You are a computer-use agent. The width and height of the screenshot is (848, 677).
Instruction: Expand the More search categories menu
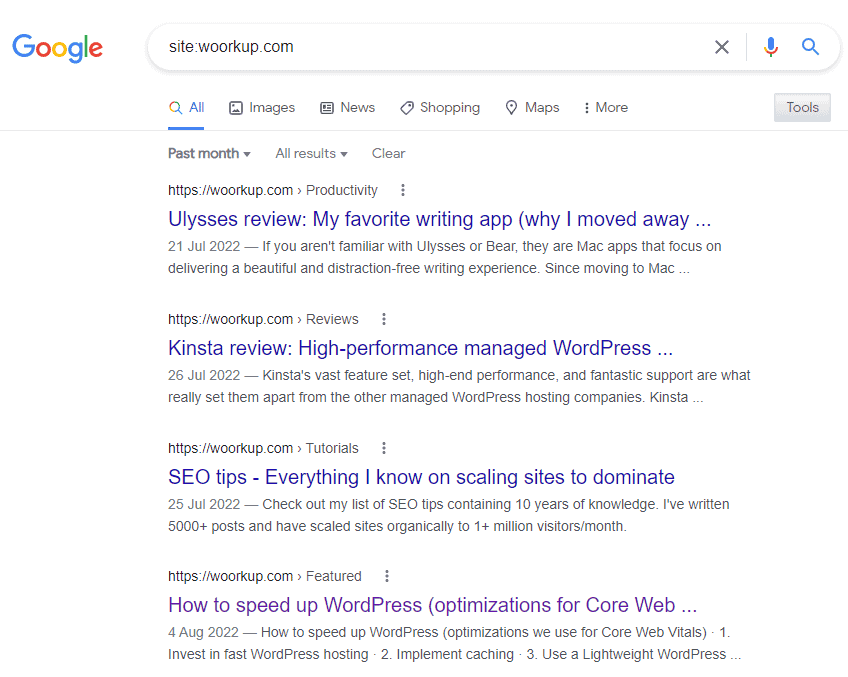(605, 107)
